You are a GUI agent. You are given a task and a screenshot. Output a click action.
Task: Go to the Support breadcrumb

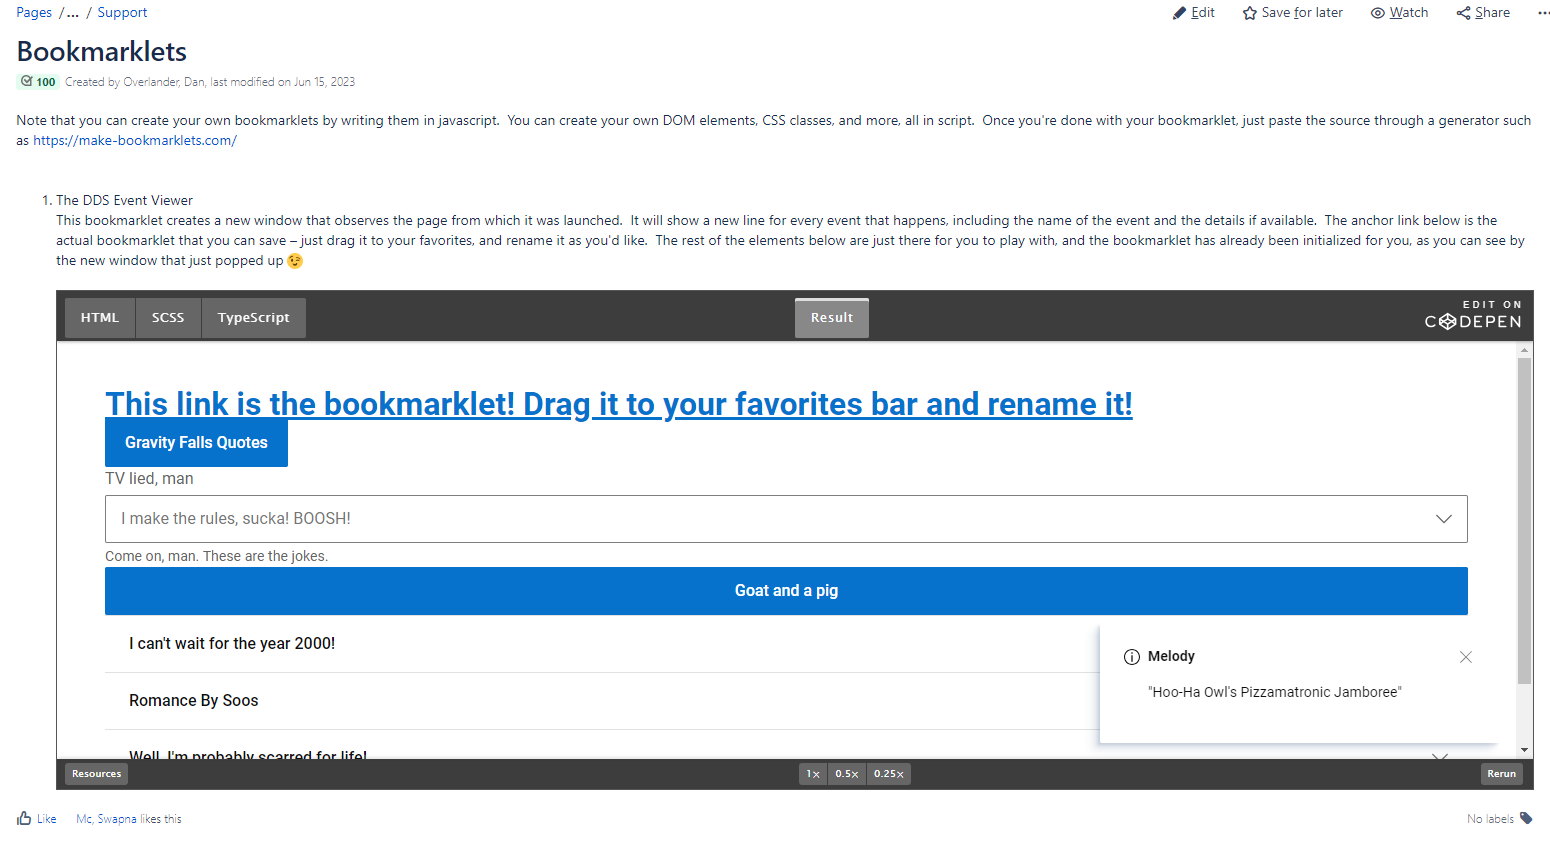122,13
